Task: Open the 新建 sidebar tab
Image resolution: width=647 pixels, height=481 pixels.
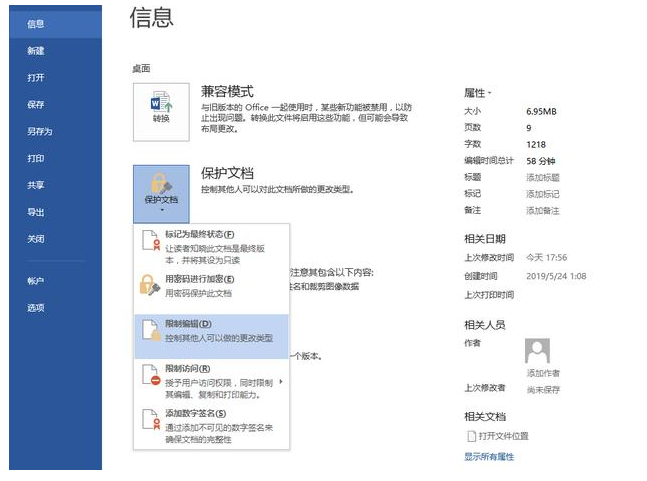Action: tap(55, 51)
